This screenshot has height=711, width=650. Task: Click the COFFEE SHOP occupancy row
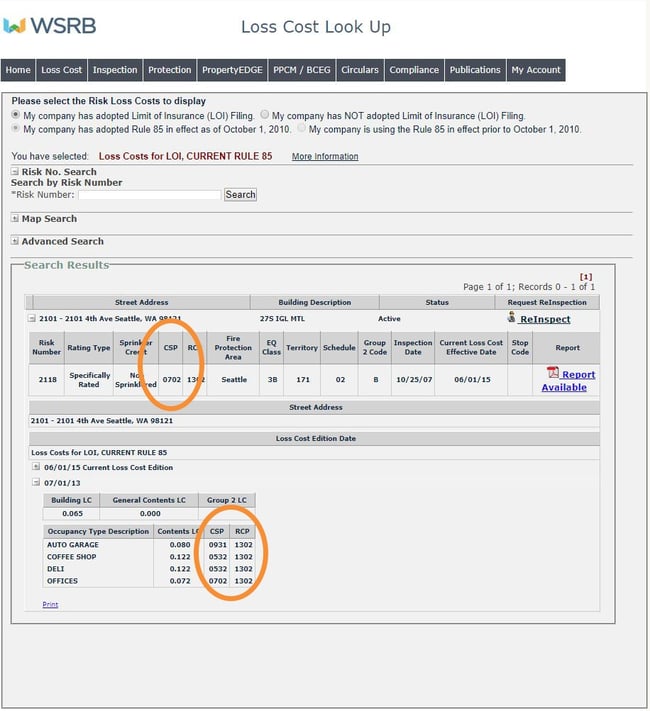pyautogui.click(x=149, y=556)
